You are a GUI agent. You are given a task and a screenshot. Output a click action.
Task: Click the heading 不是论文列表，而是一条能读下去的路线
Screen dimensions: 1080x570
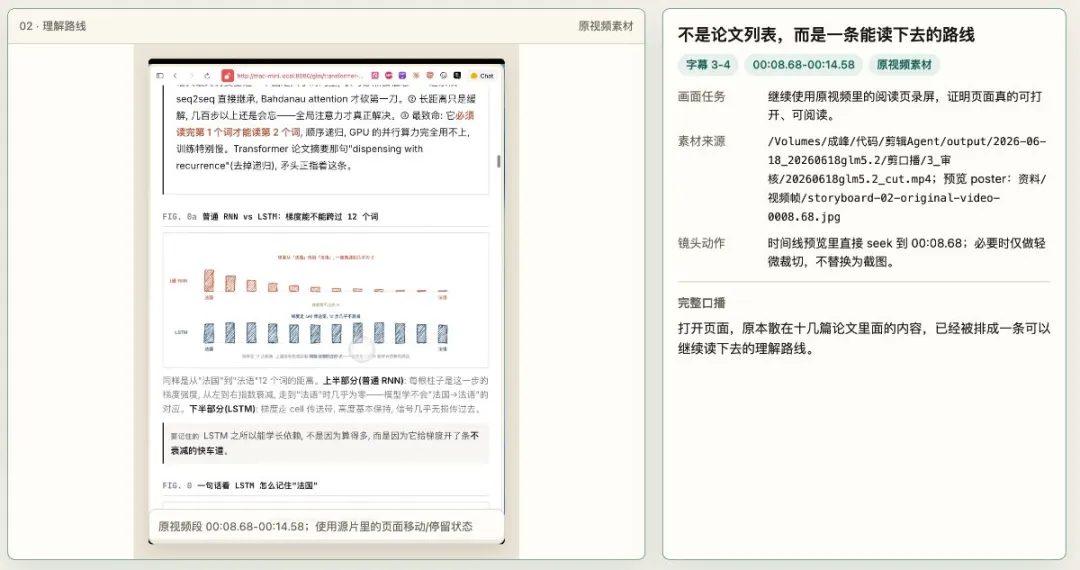pos(826,35)
